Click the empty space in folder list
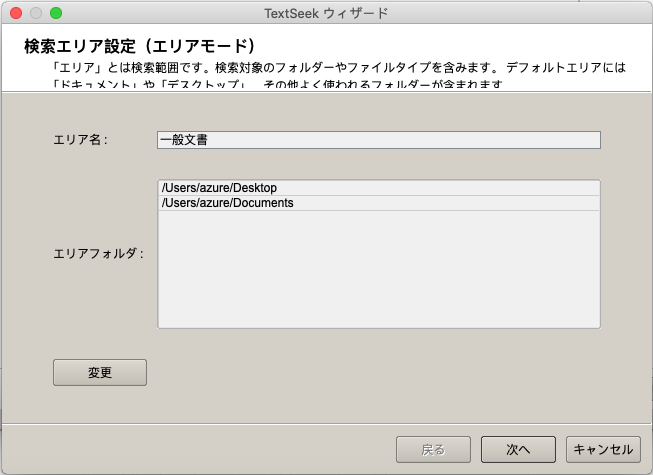This screenshot has width=653, height=475. (378, 270)
